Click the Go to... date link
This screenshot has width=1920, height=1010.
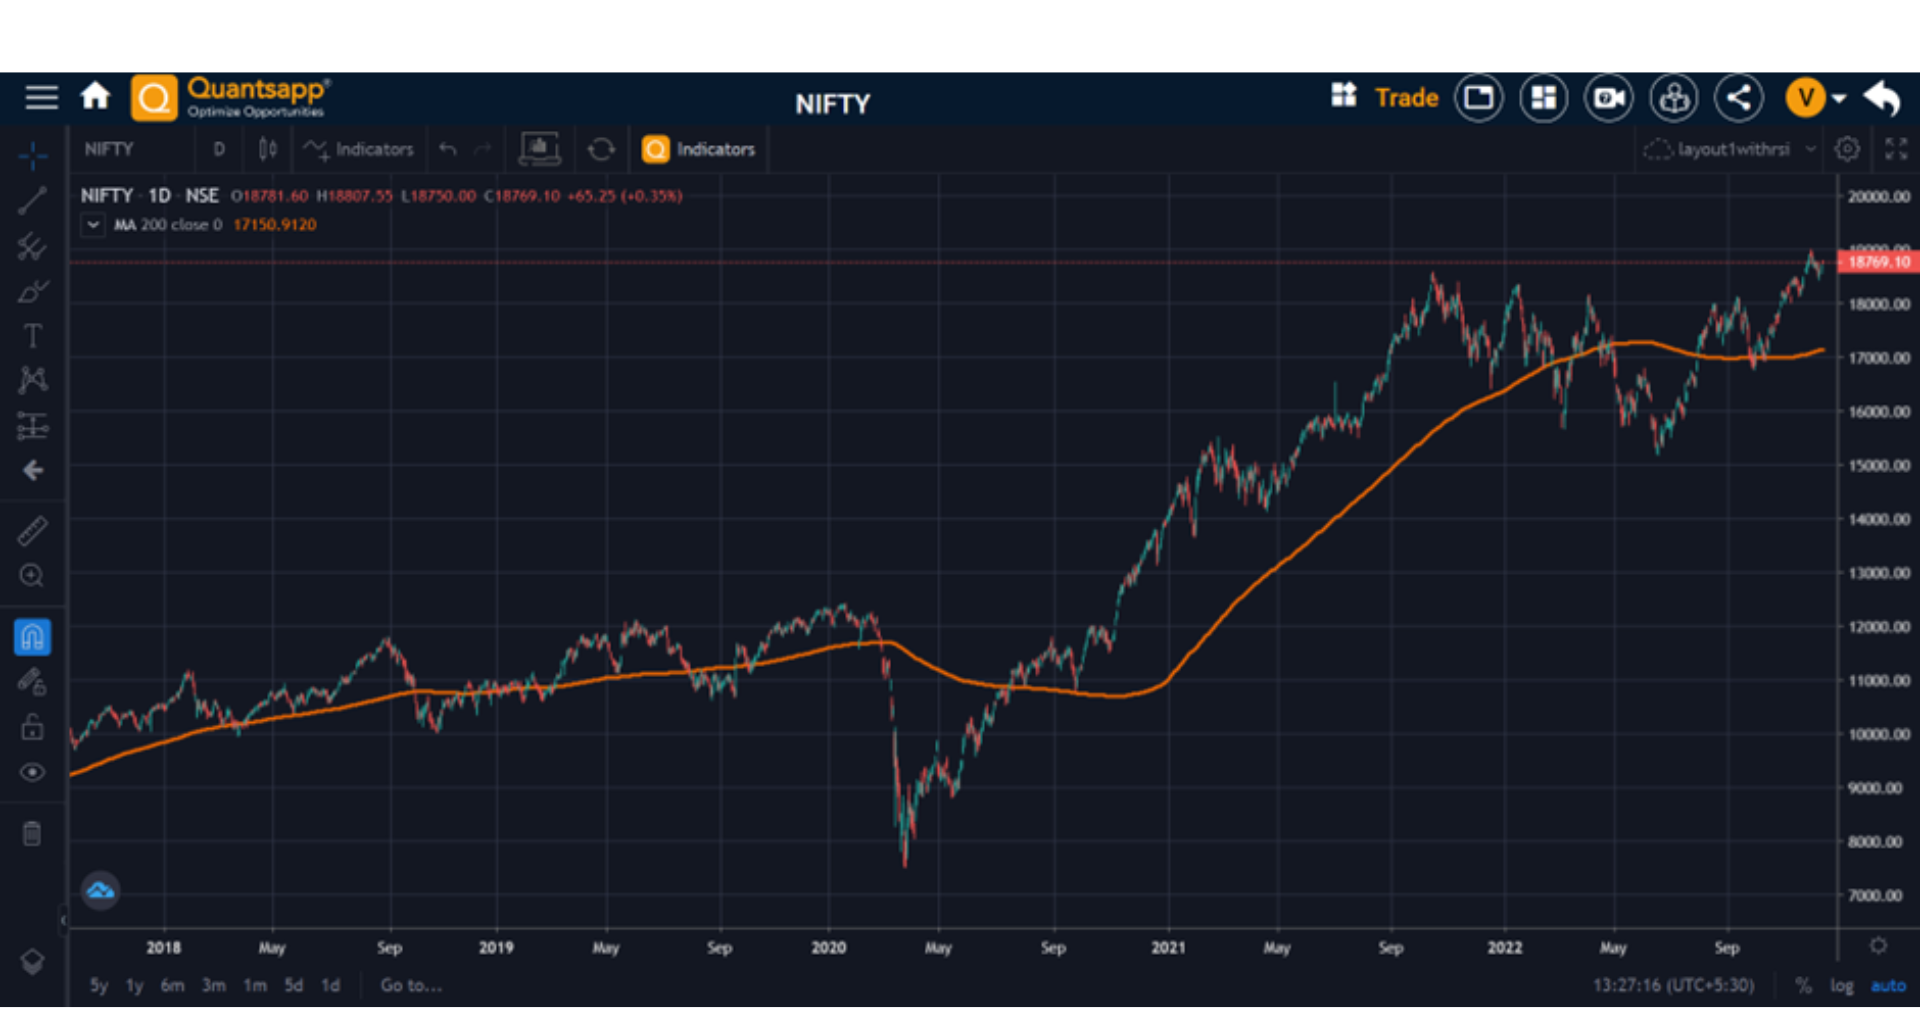[410, 985]
